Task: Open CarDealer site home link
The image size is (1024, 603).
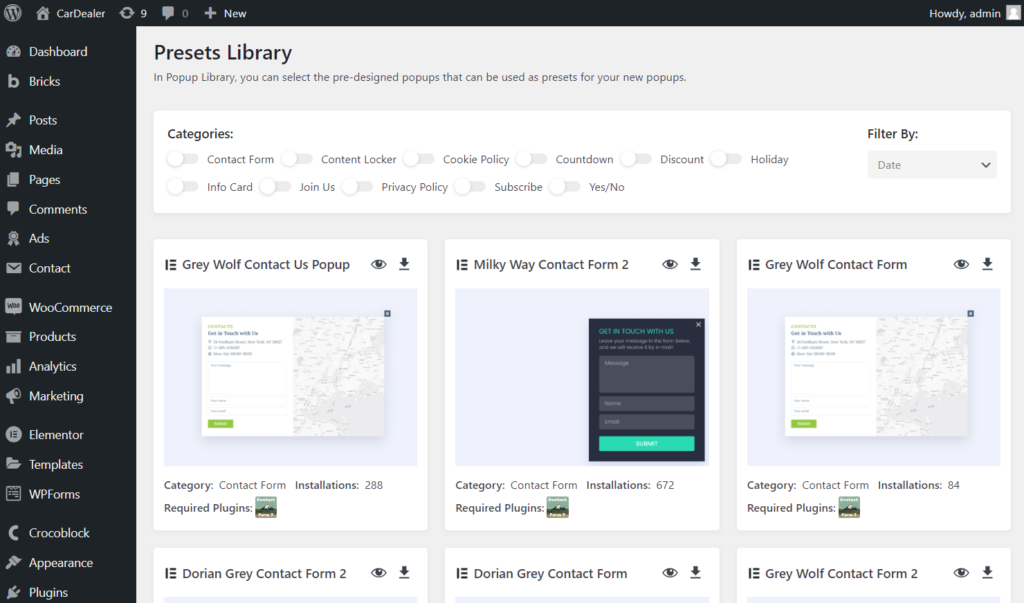Action: [x=71, y=13]
